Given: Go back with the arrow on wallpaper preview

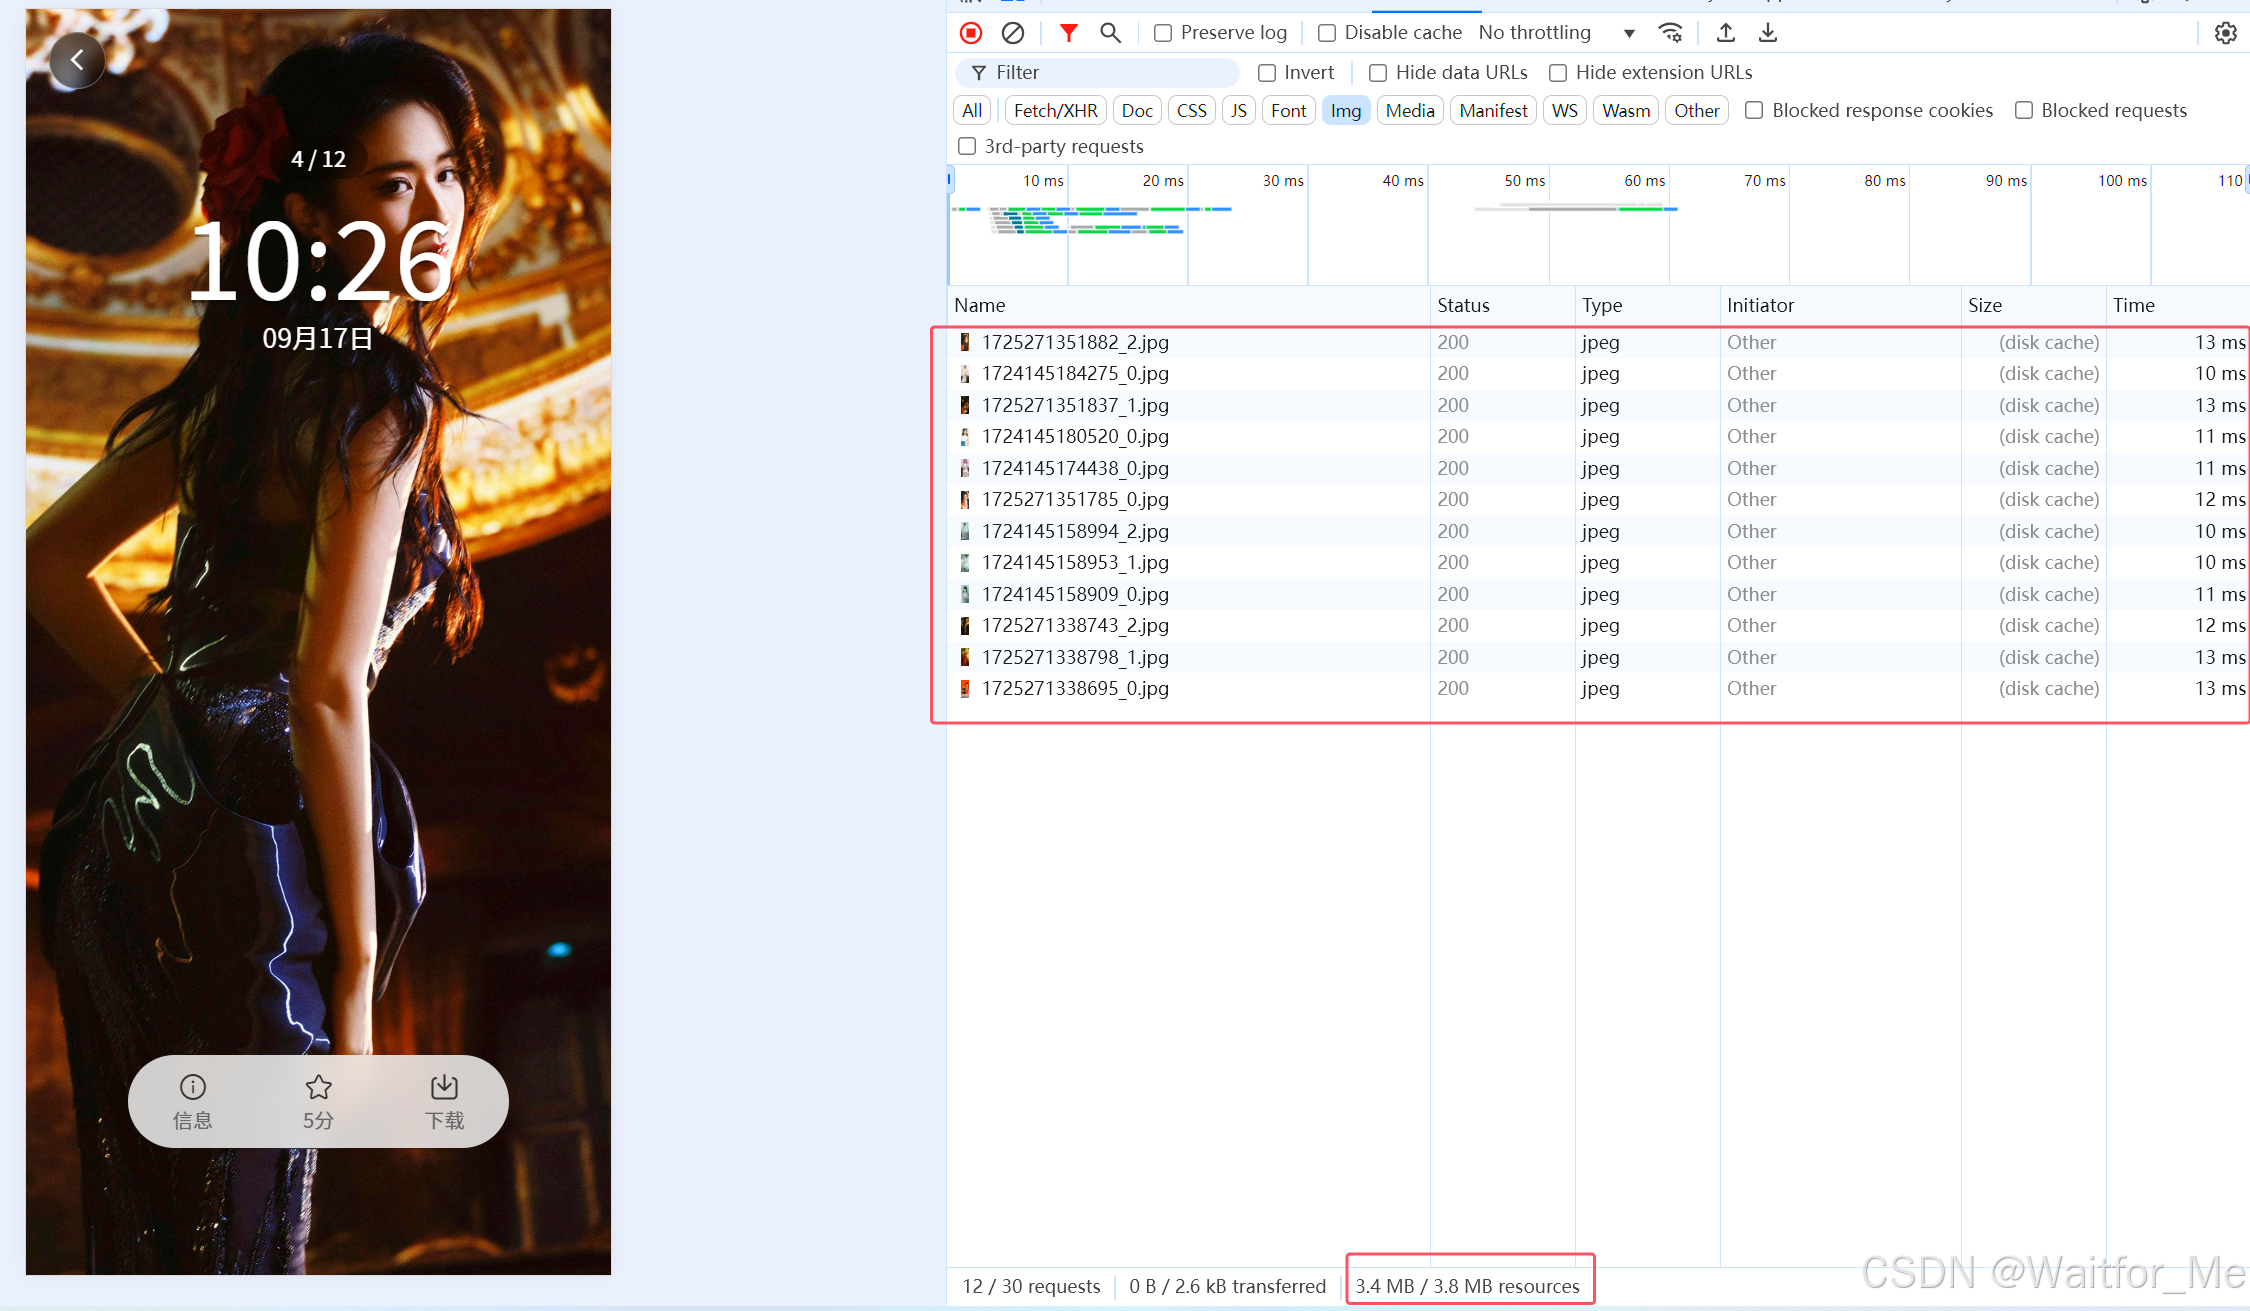Looking at the screenshot, I should (x=77, y=60).
